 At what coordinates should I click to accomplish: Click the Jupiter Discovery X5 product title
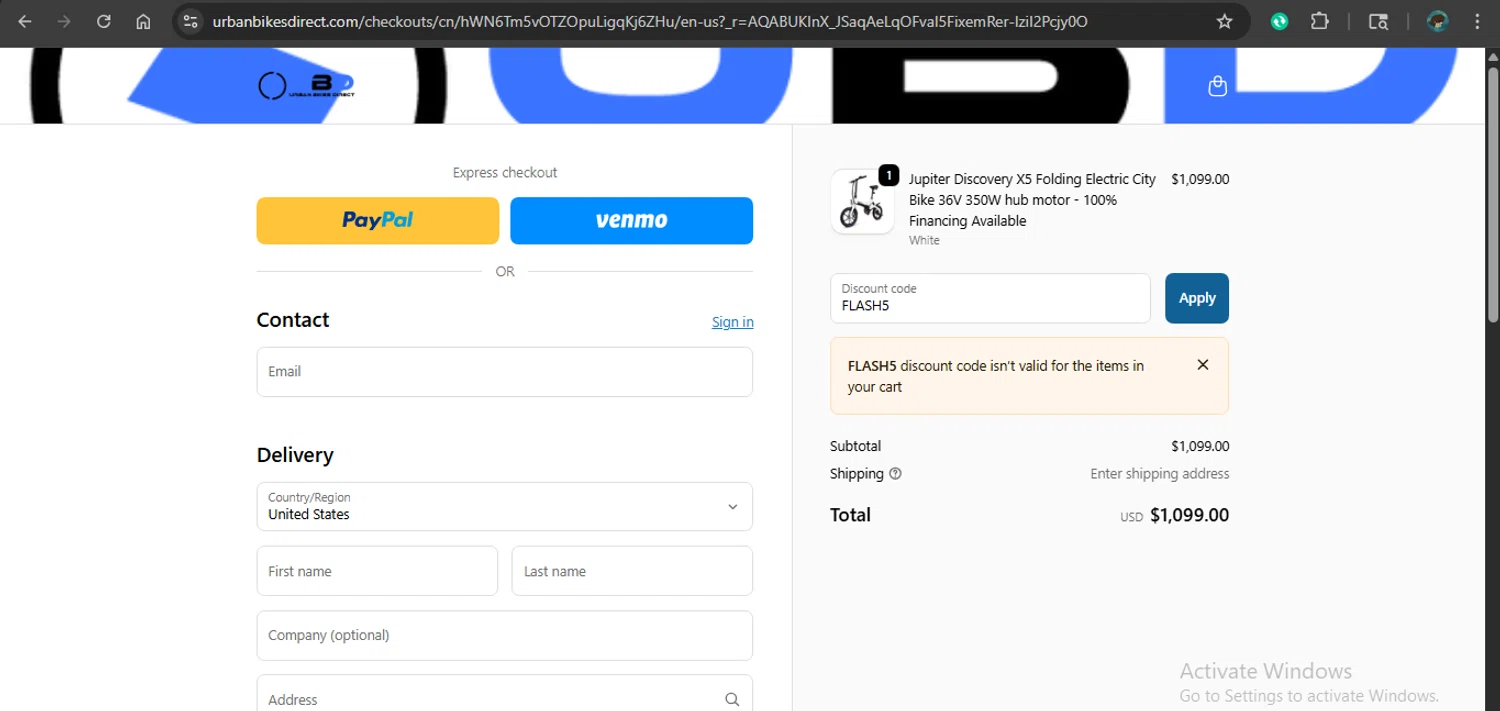coord(1032,200)
